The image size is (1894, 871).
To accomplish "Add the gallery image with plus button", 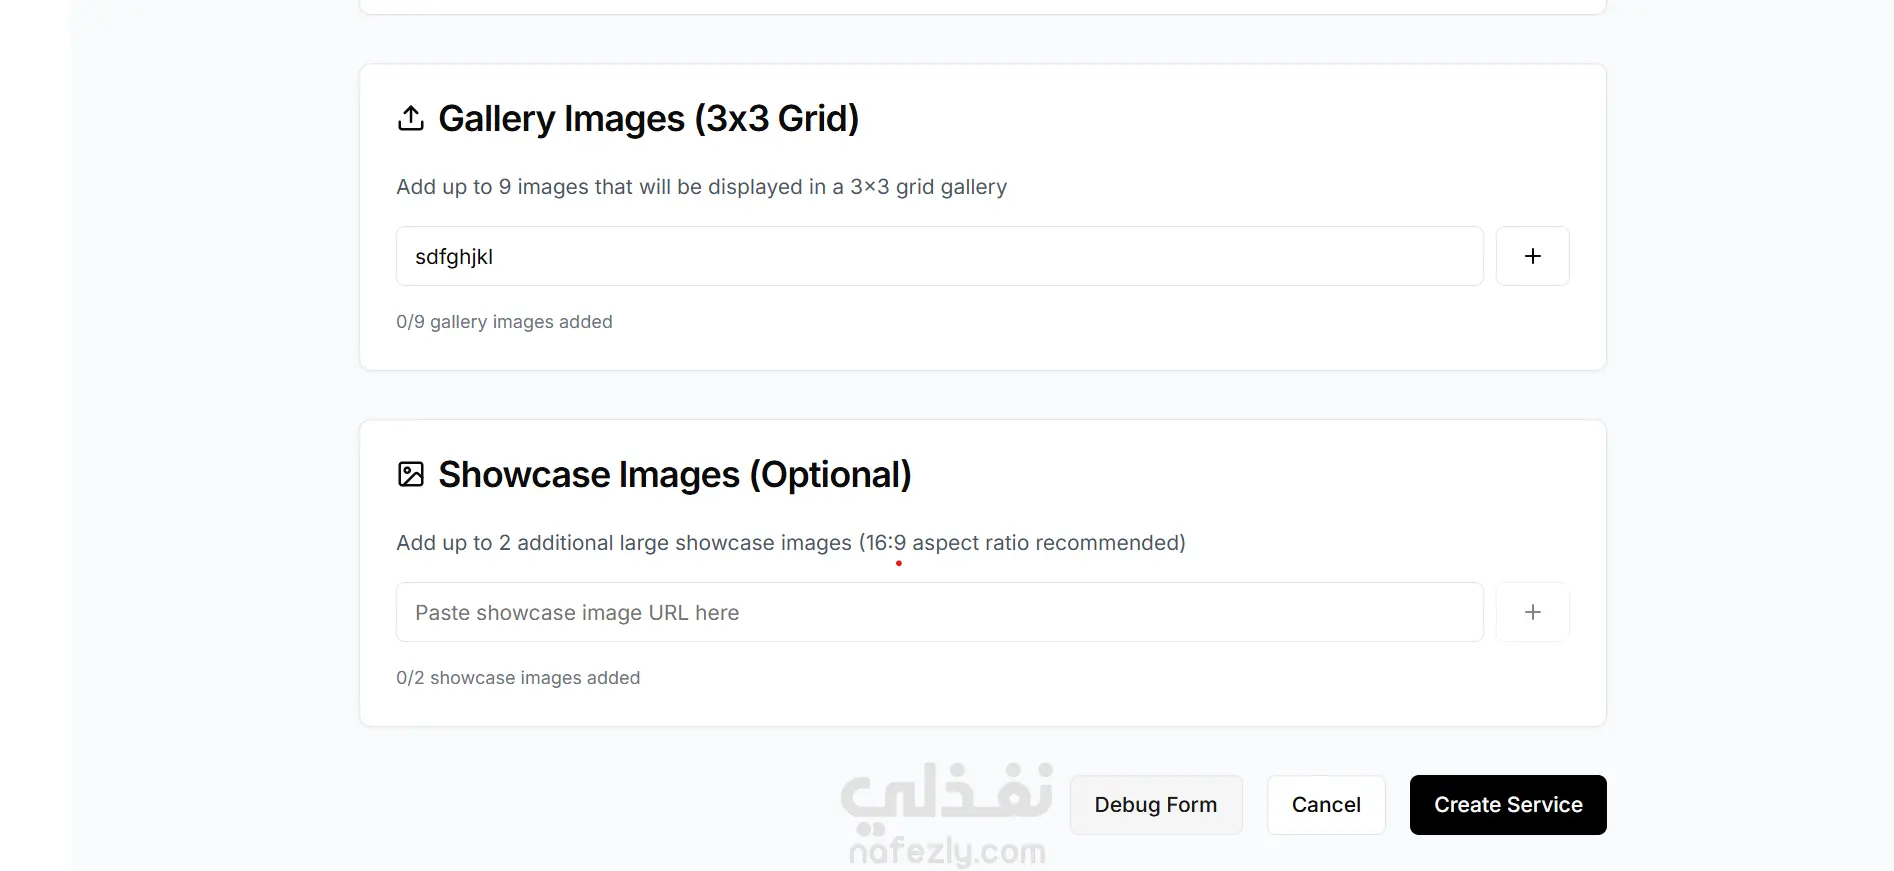I will point(1532,256).
